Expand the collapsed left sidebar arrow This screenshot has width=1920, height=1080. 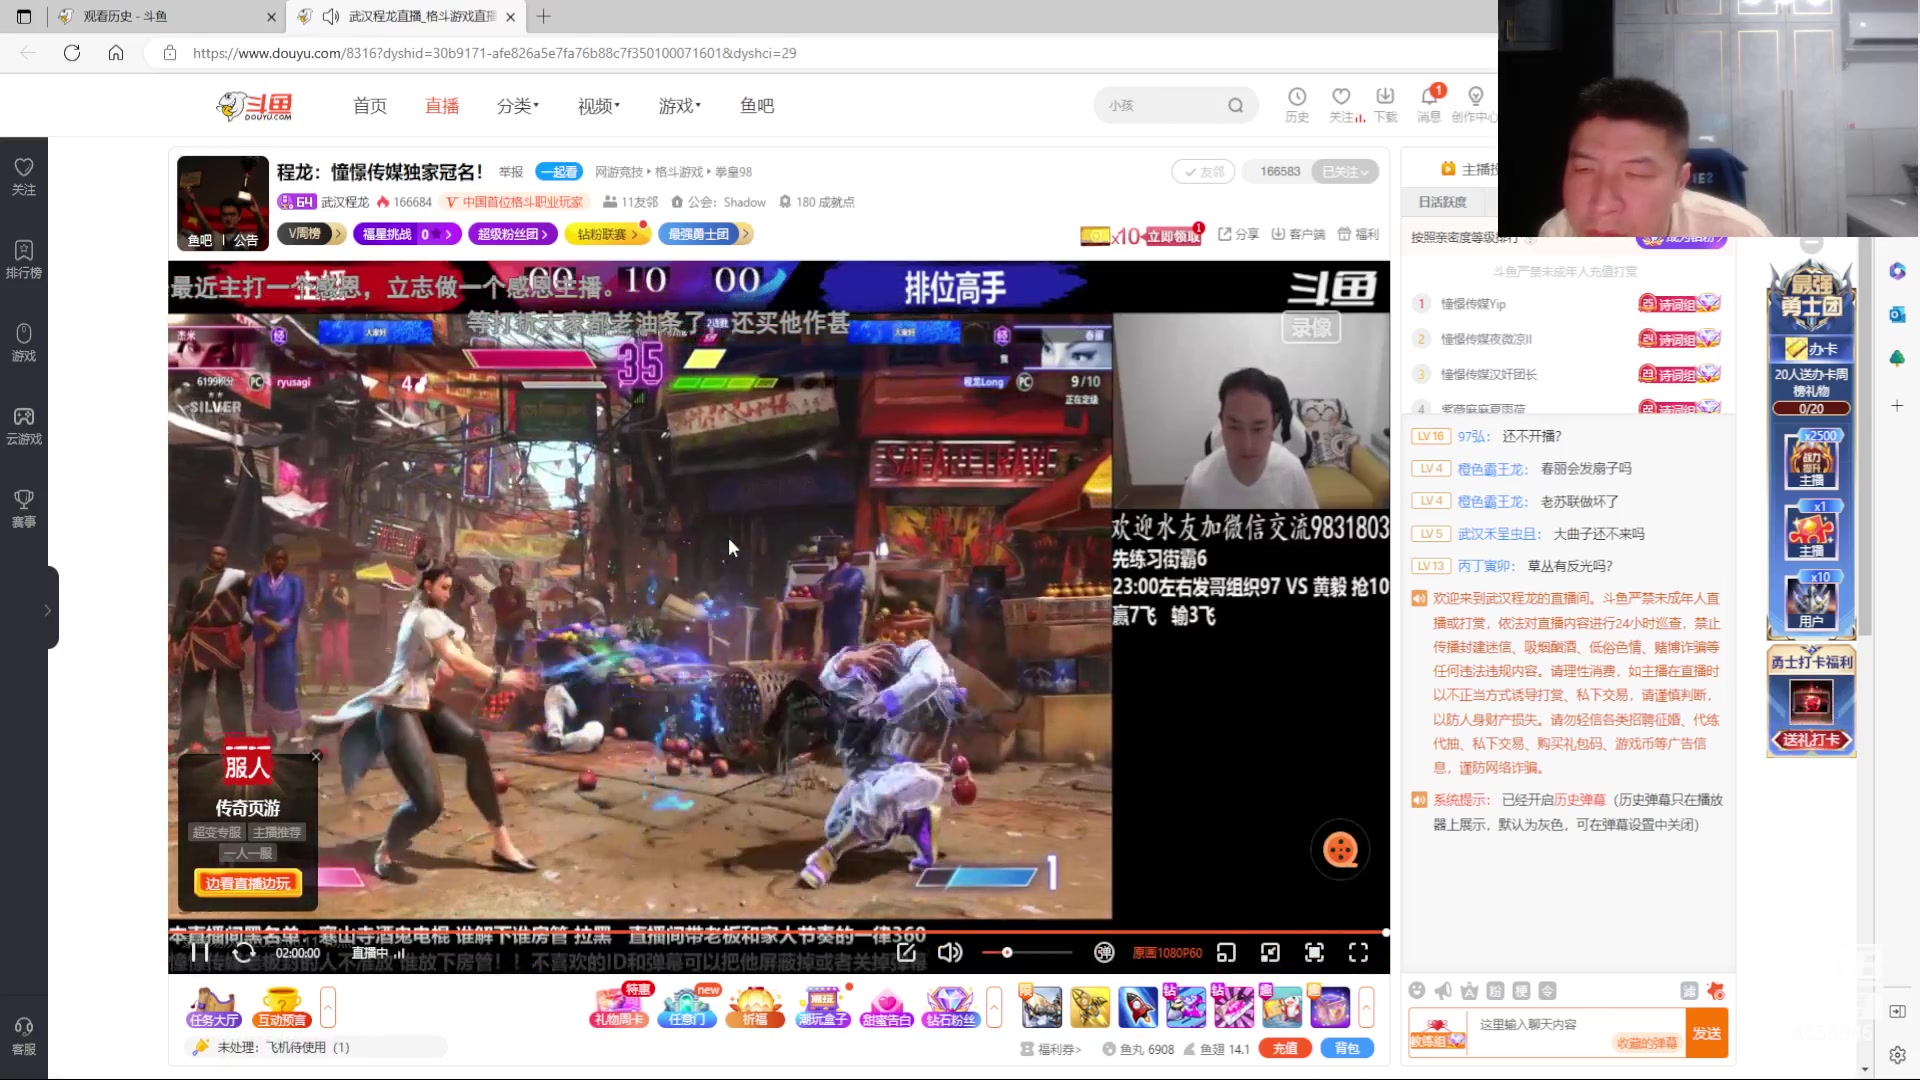[47, 609]
